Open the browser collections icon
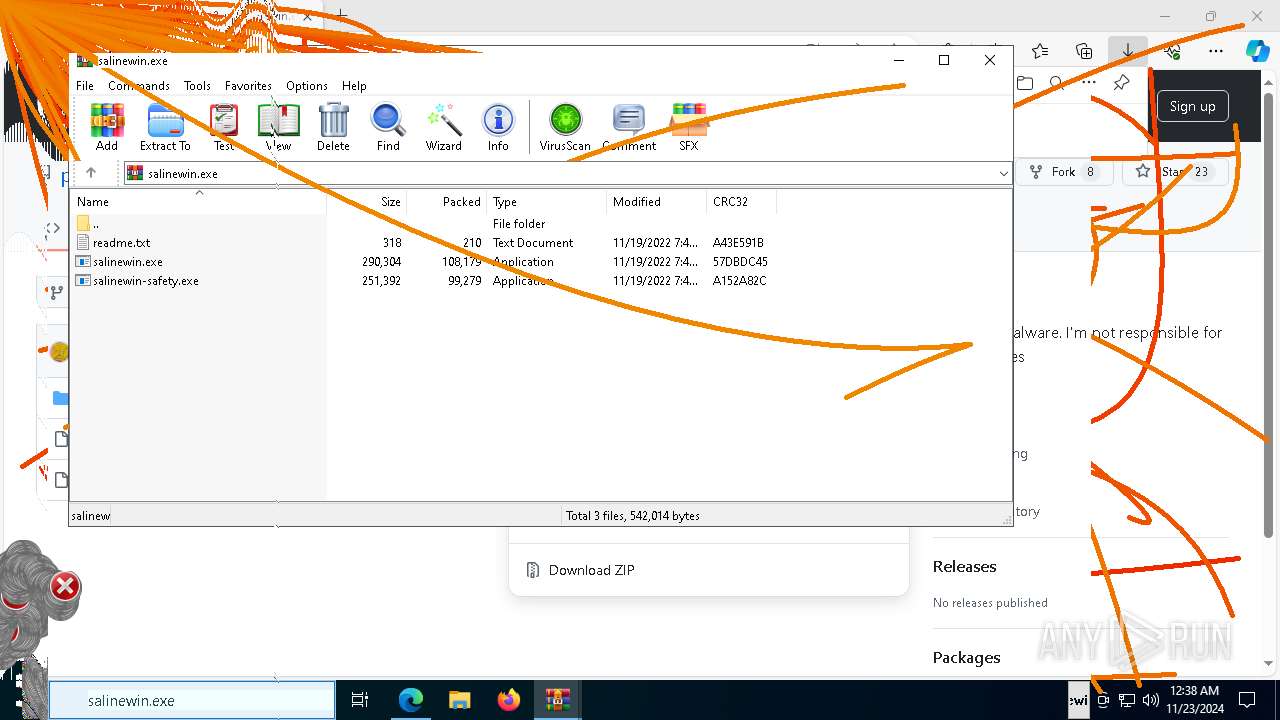 click(1083, 51)
